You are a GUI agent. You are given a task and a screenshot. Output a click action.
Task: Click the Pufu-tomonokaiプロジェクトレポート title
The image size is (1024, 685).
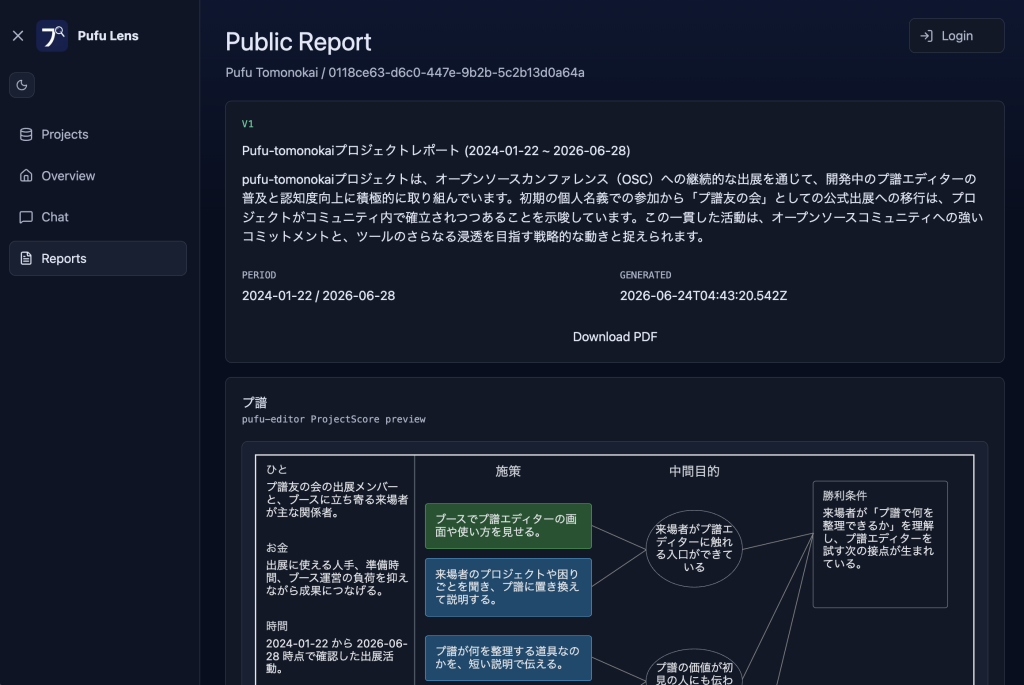pos(436,151)
